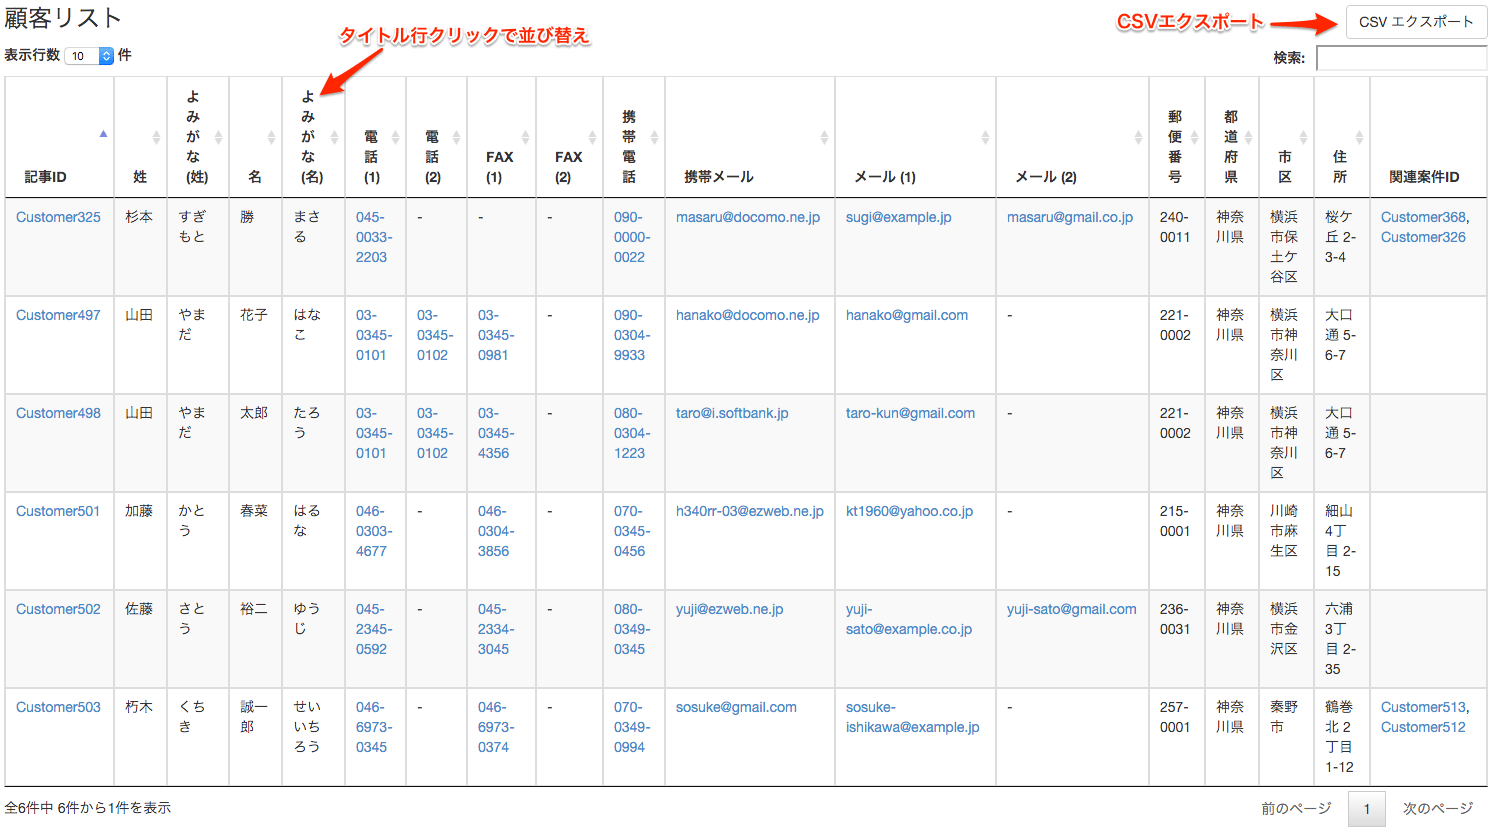Open the 表示行数 rows-per-page dropdown
Viewport: 1491px width, 832px height.
(90, 56)
